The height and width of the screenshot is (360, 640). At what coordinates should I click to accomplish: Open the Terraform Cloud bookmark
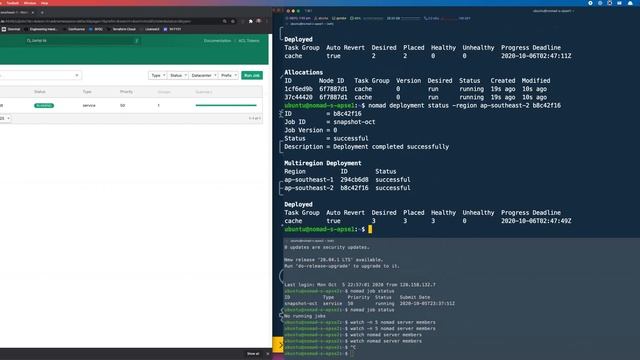[x=122, y=29]
